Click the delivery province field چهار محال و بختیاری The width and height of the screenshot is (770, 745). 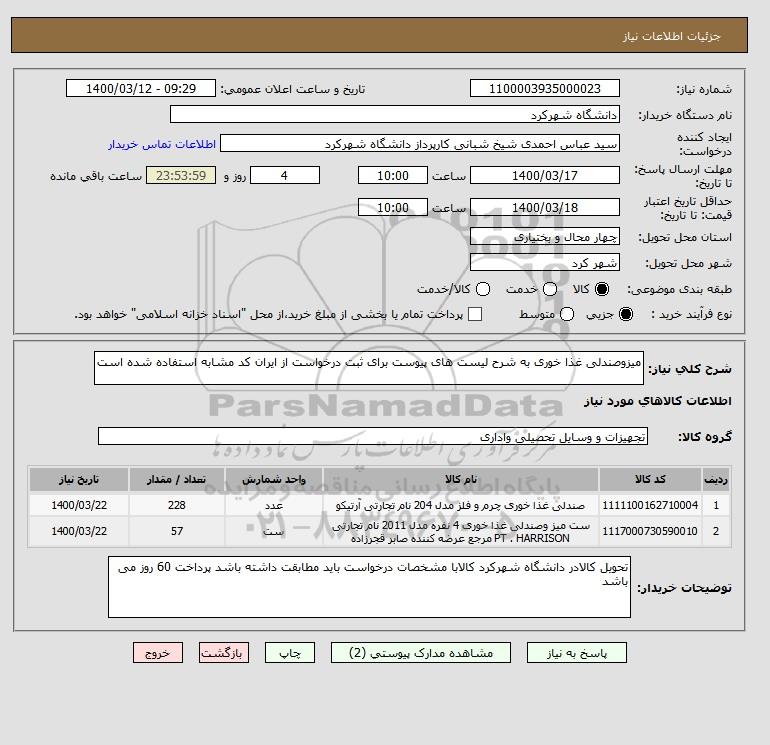[545, 237]
